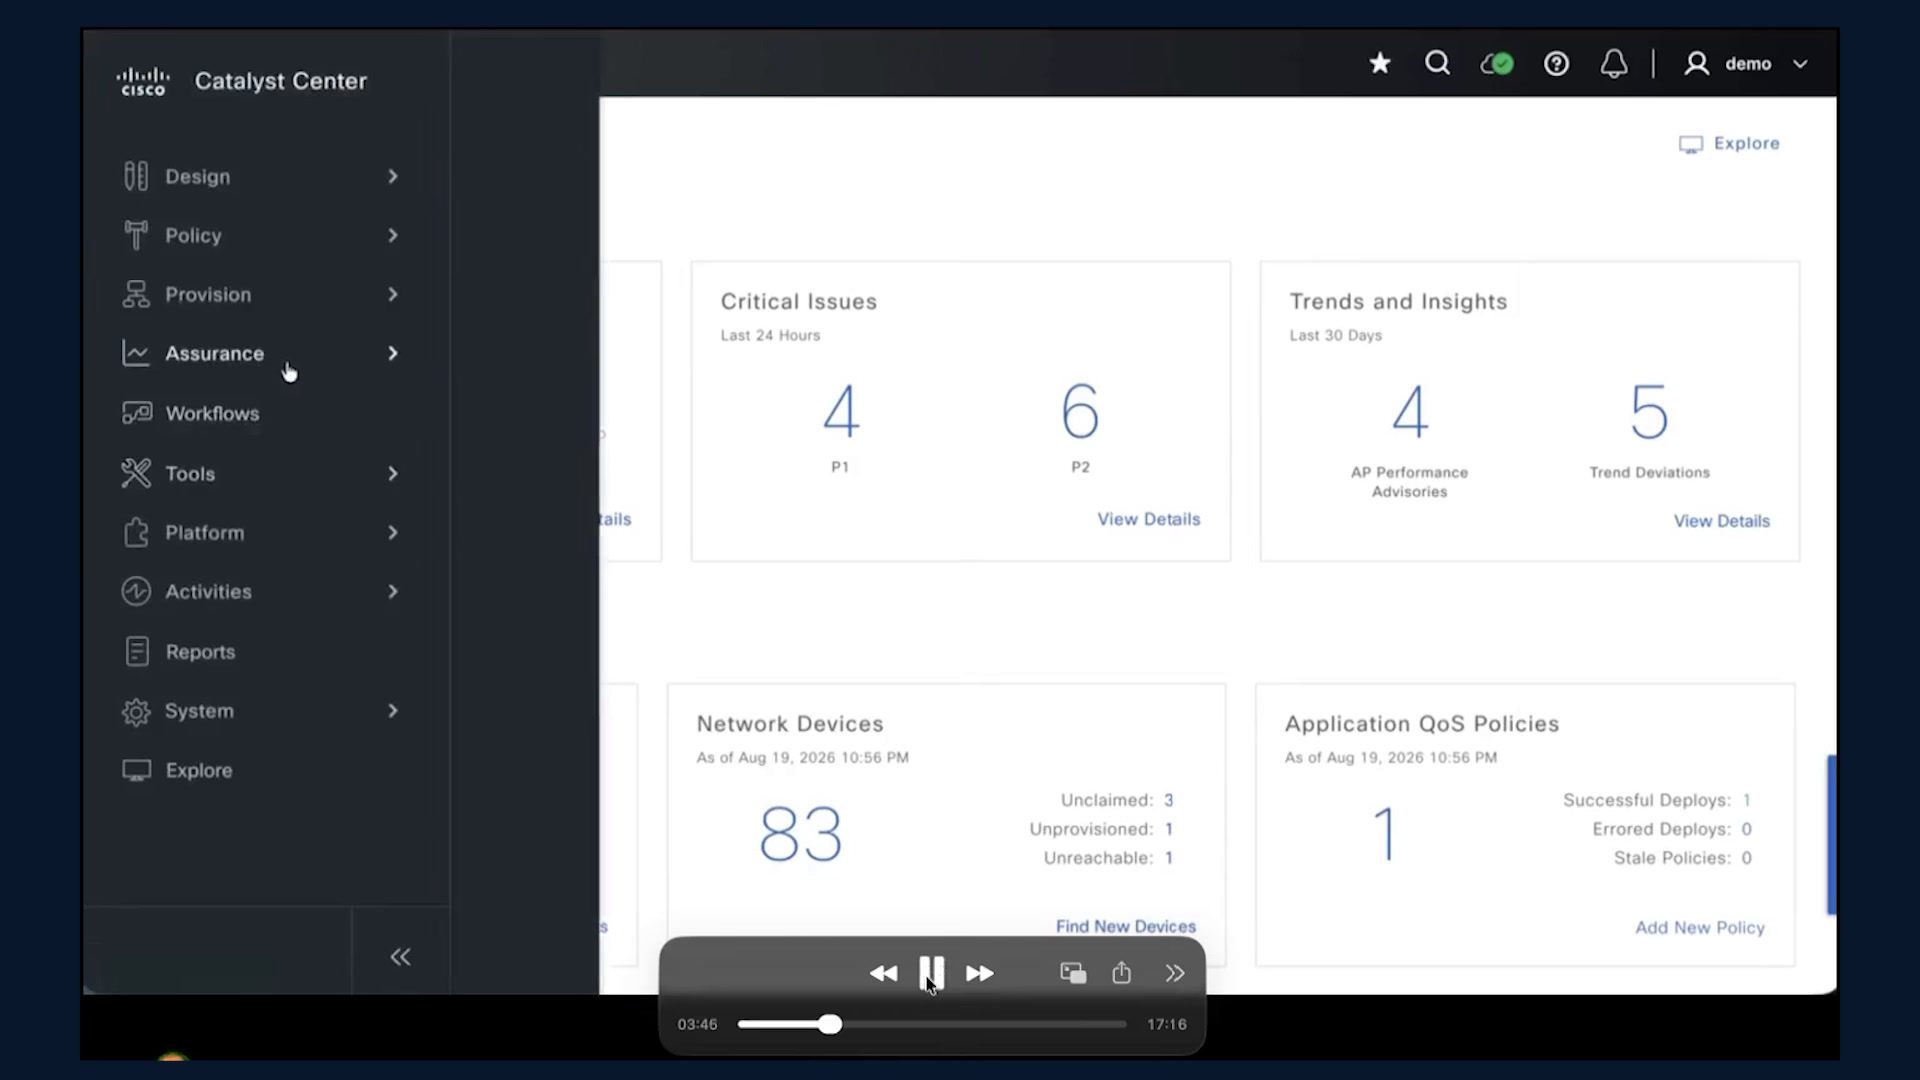This screenshot has width=1920, height=1080.
Task: Click the System gear icon
Action: (136, 711)
